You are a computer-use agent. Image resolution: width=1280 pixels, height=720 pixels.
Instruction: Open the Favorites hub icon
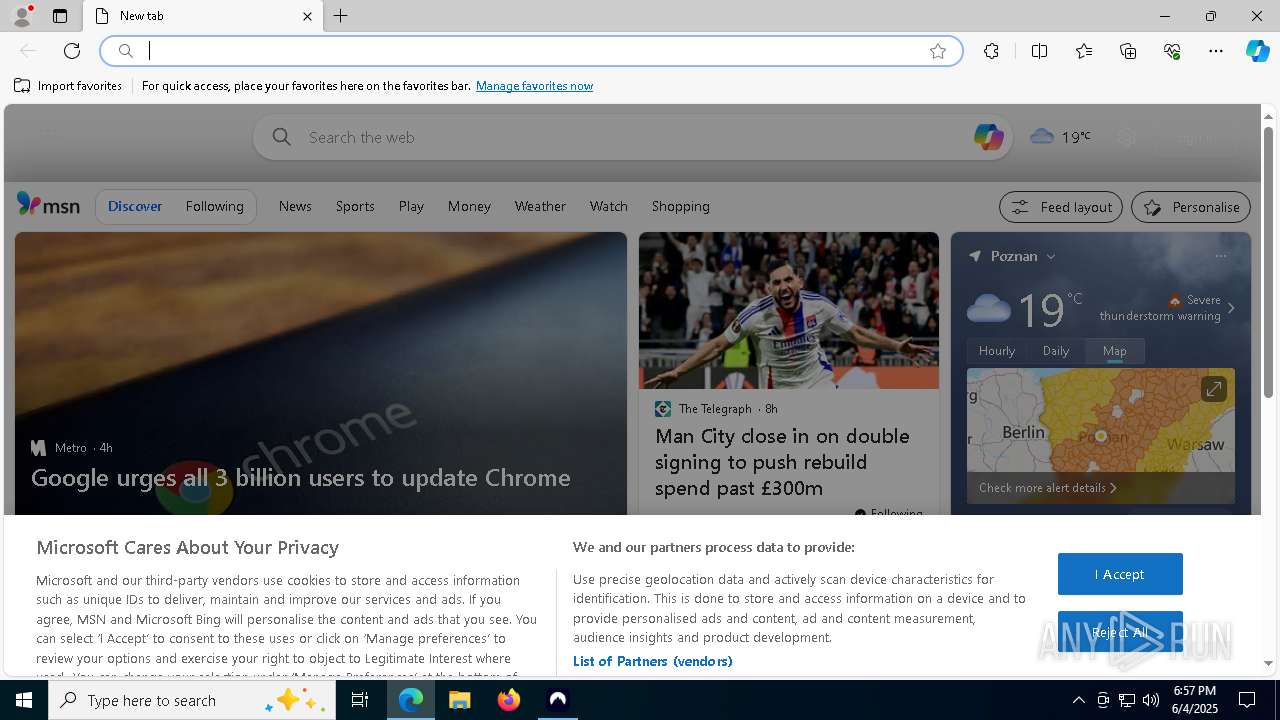point(1084,51)
